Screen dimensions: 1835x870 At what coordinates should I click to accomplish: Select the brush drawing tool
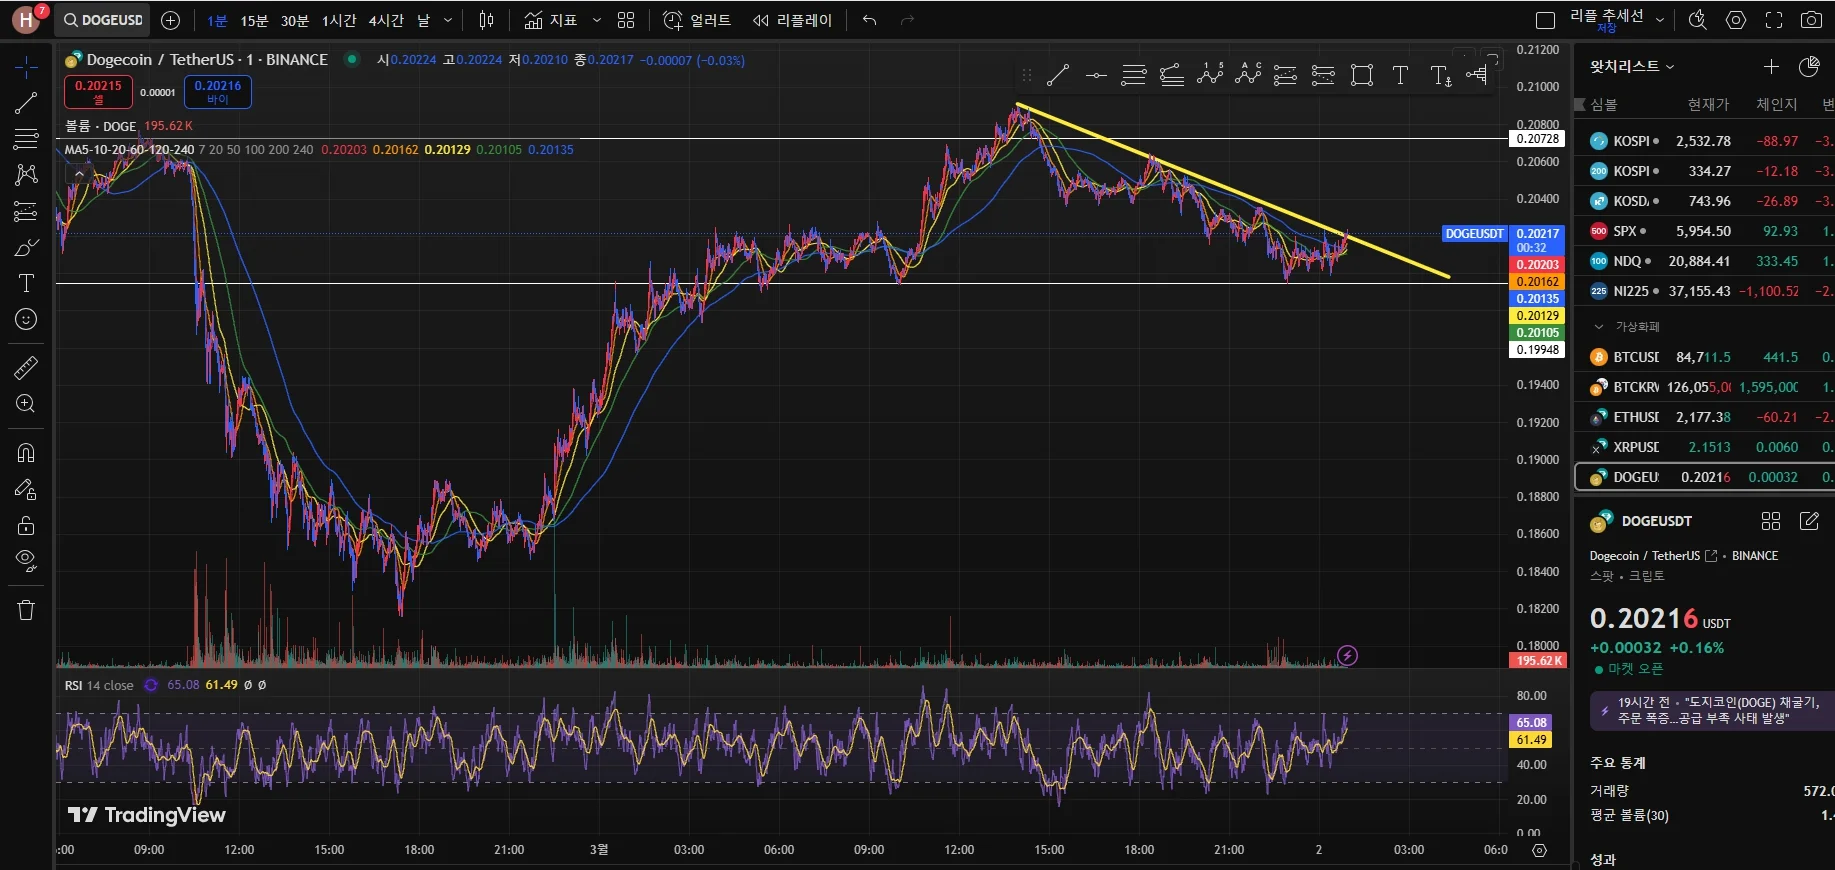click(x=26, y=247)
